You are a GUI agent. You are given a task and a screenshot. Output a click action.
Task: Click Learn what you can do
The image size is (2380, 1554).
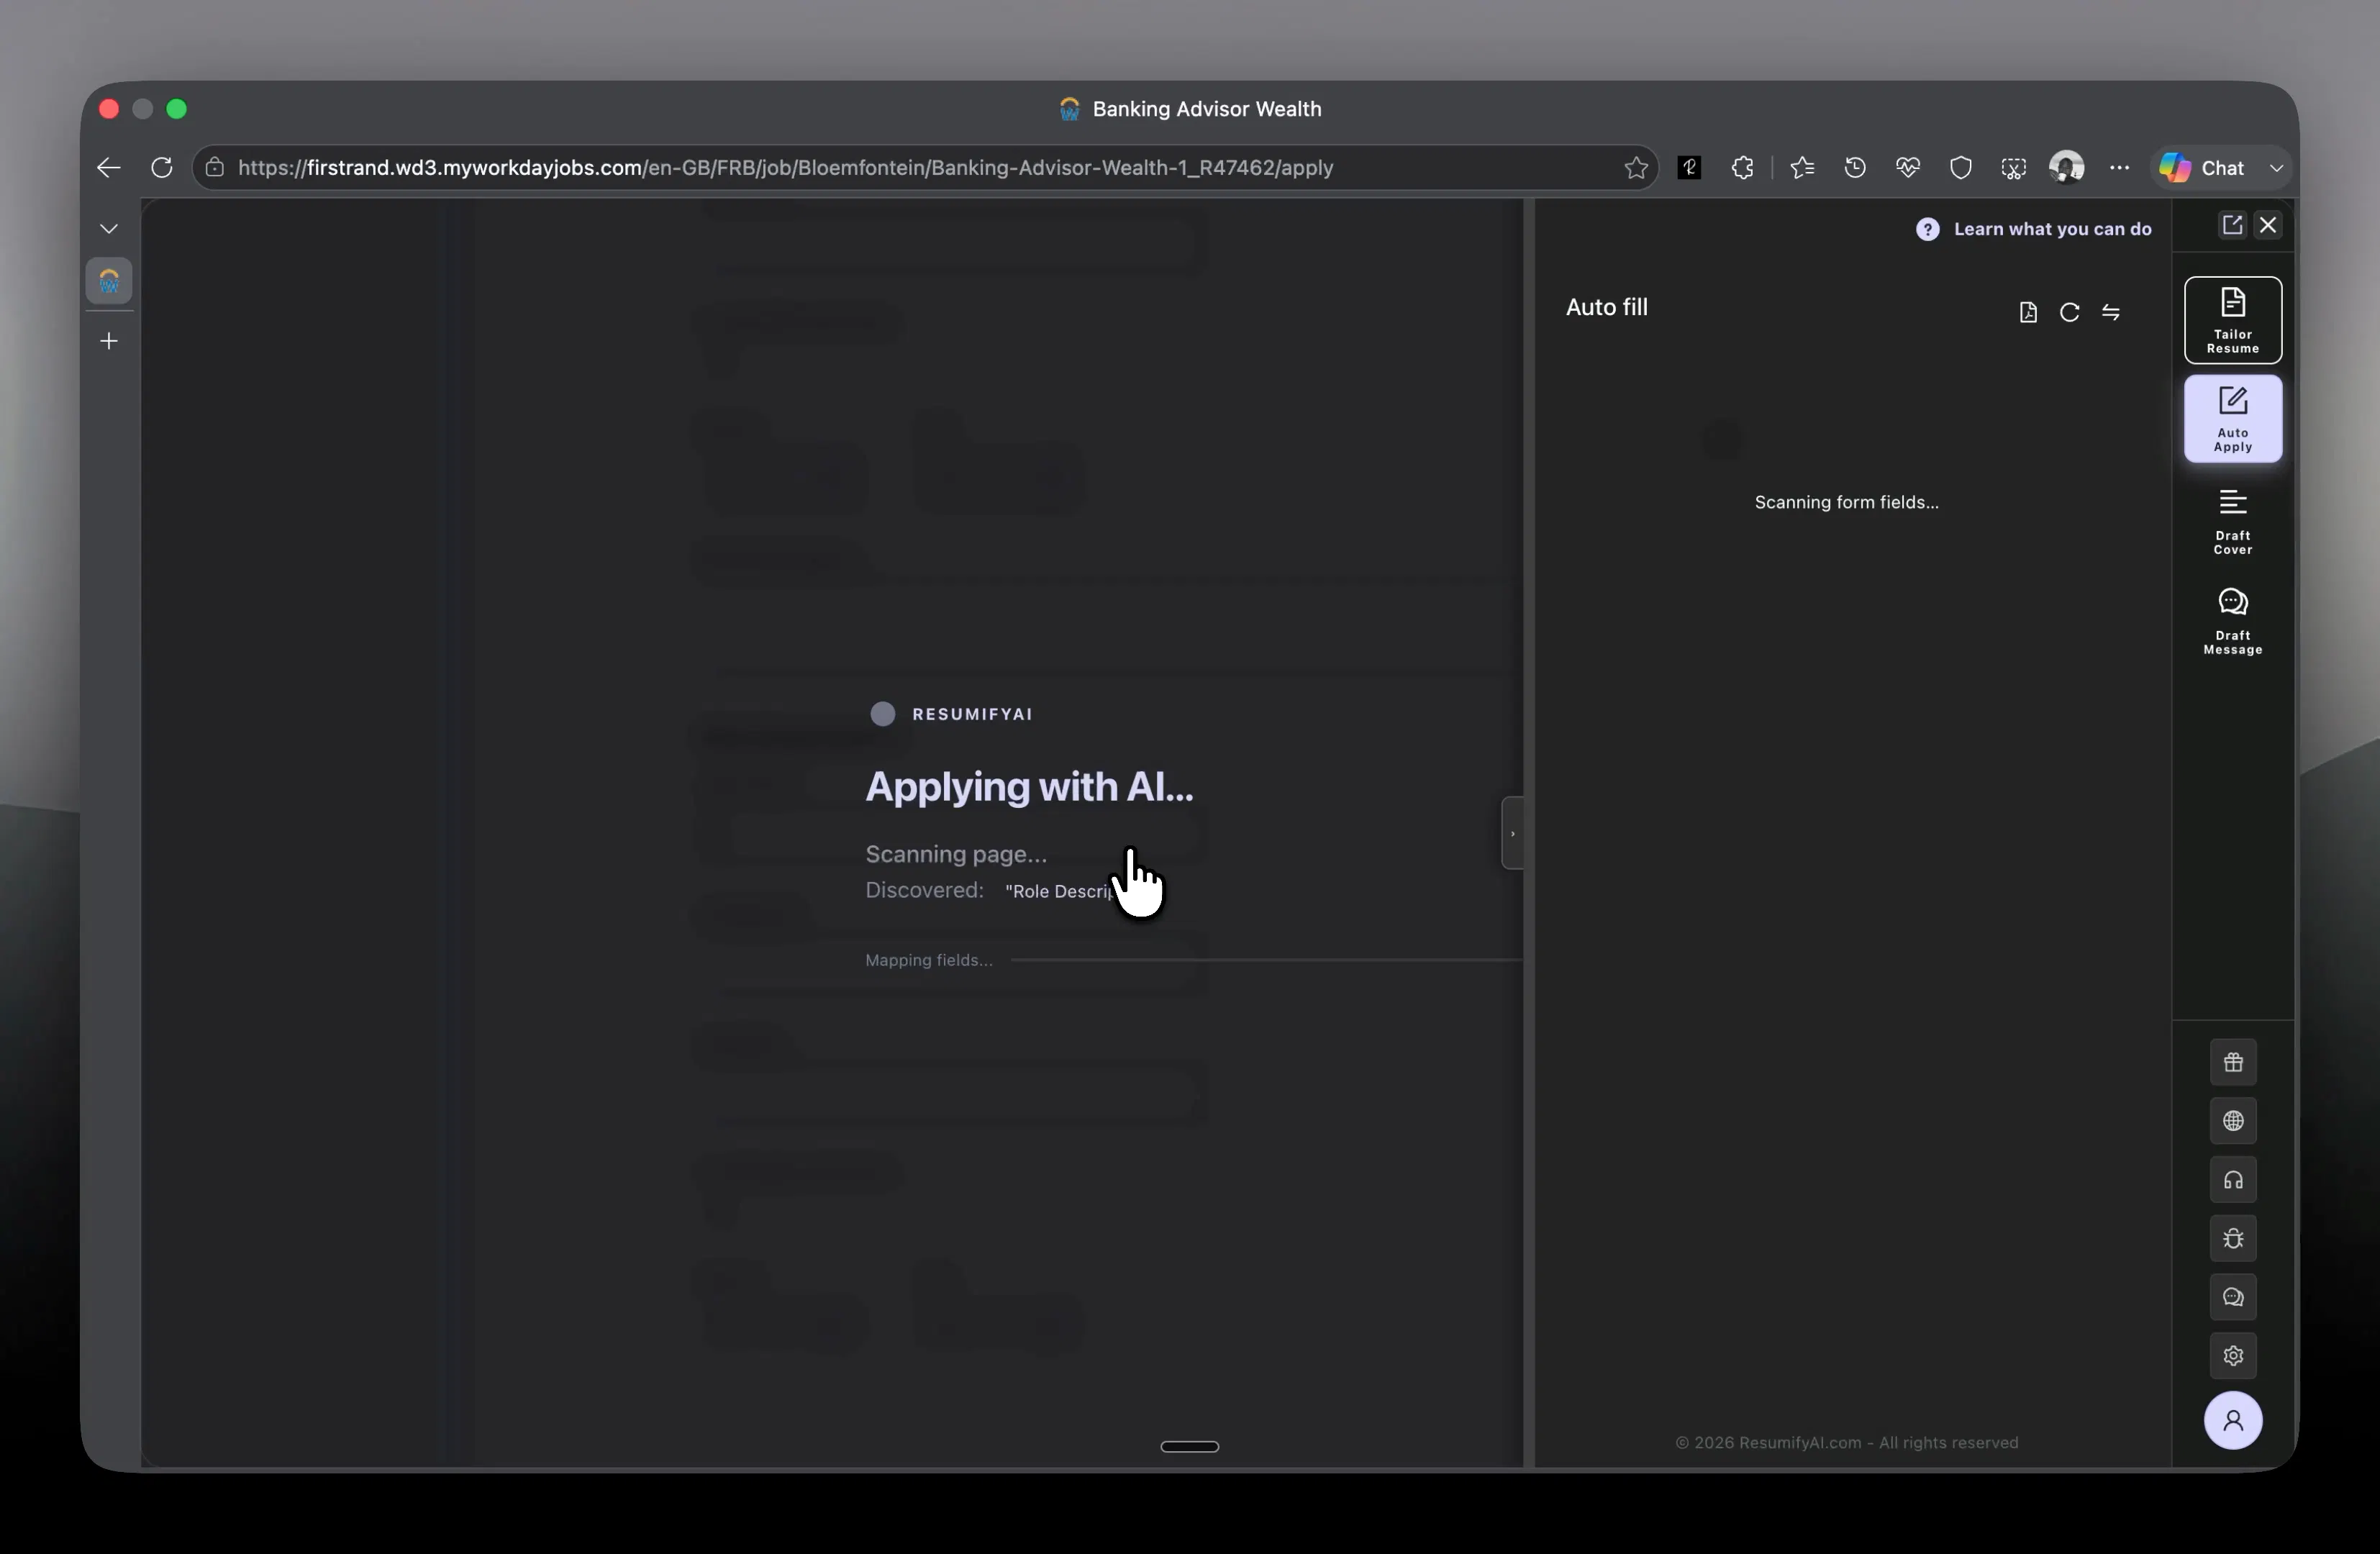point(2033,229)
